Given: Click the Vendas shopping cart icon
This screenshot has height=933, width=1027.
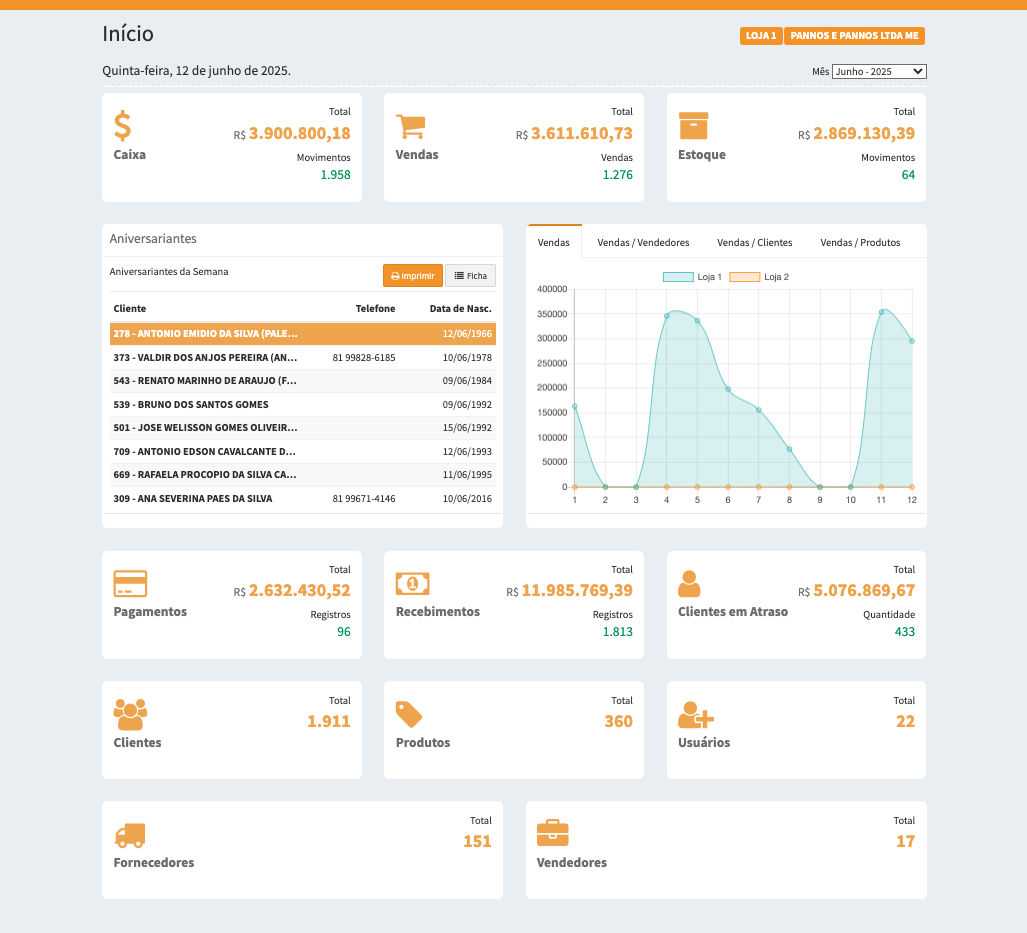Looking at the screenshot, I should point(411,126).
